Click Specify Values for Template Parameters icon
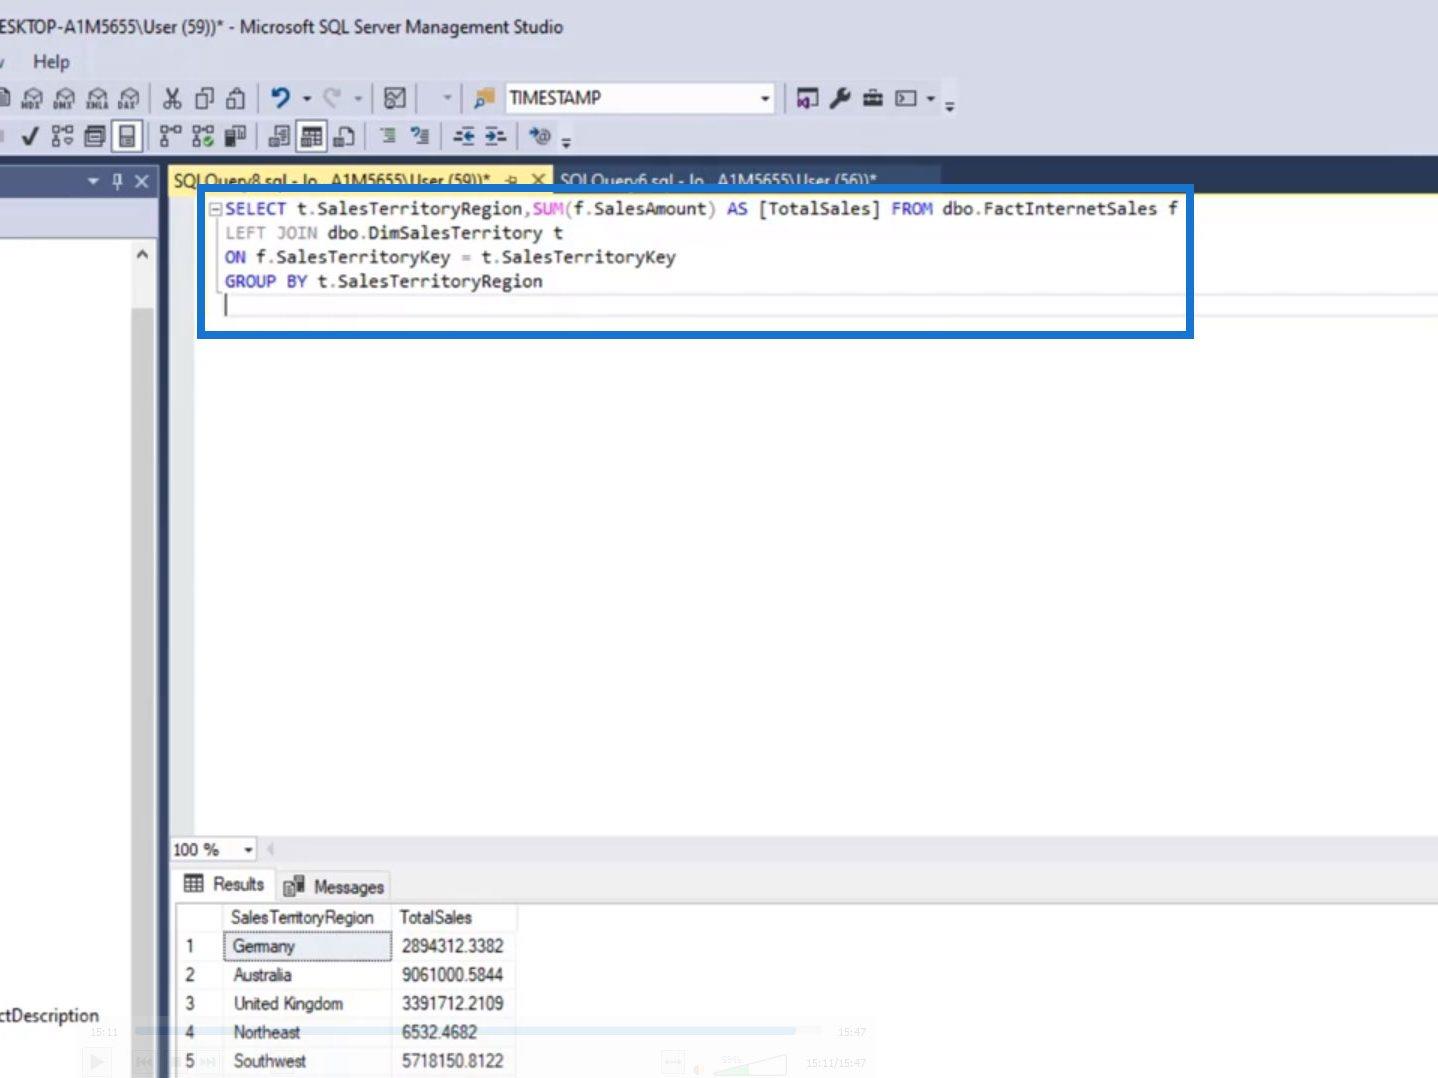 click(x=540, y=136)
